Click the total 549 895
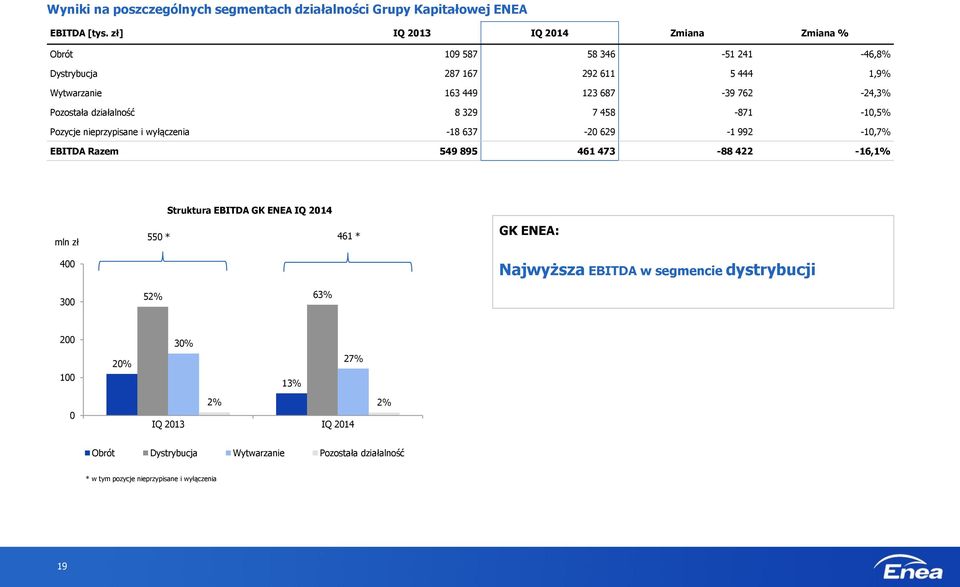The height and width of the screenshot is (587, 960). [459, 151]
